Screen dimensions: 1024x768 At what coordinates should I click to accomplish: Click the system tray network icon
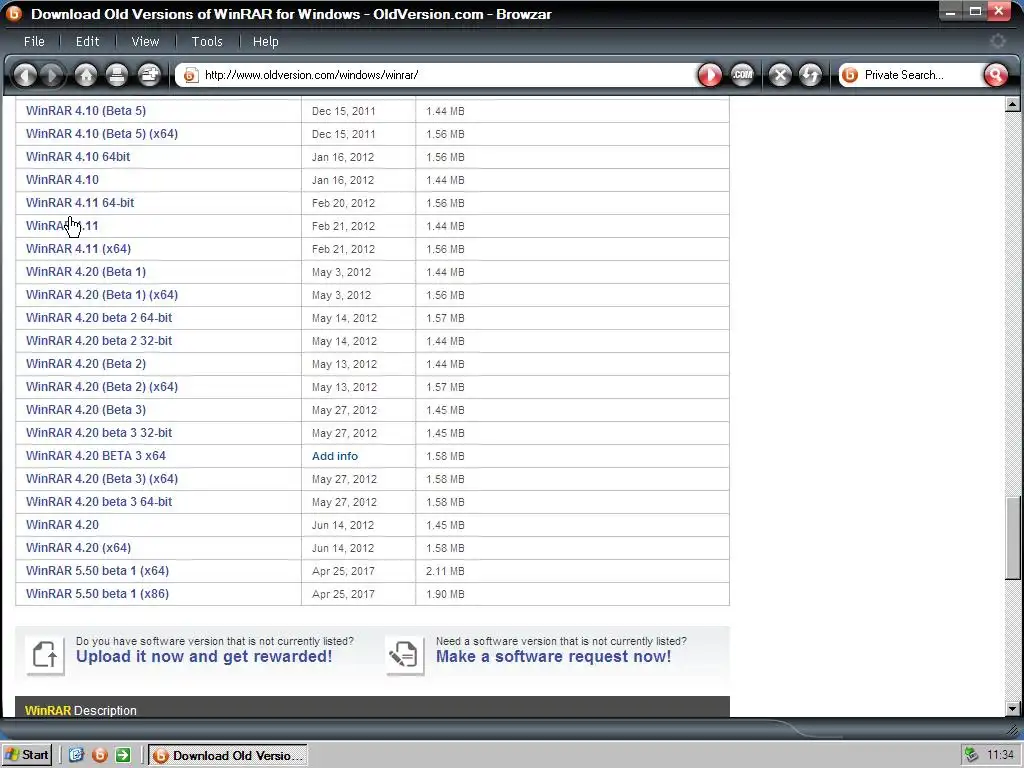(971, 755)
